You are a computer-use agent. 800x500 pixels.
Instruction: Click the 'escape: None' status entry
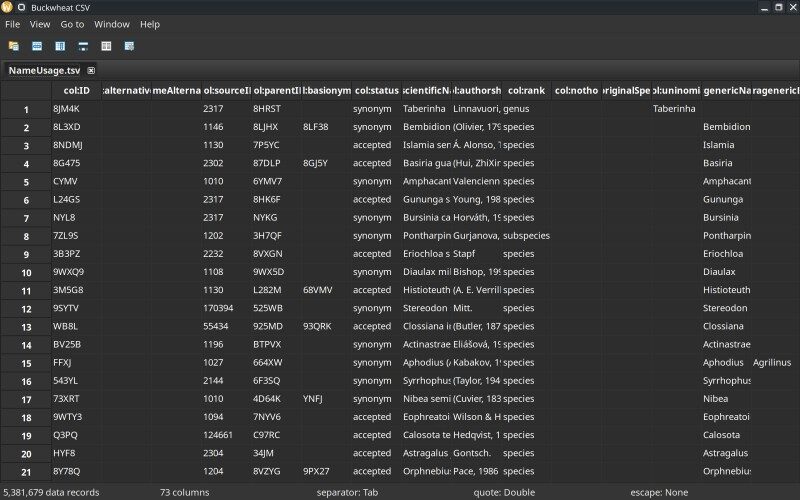click(659, 492)
